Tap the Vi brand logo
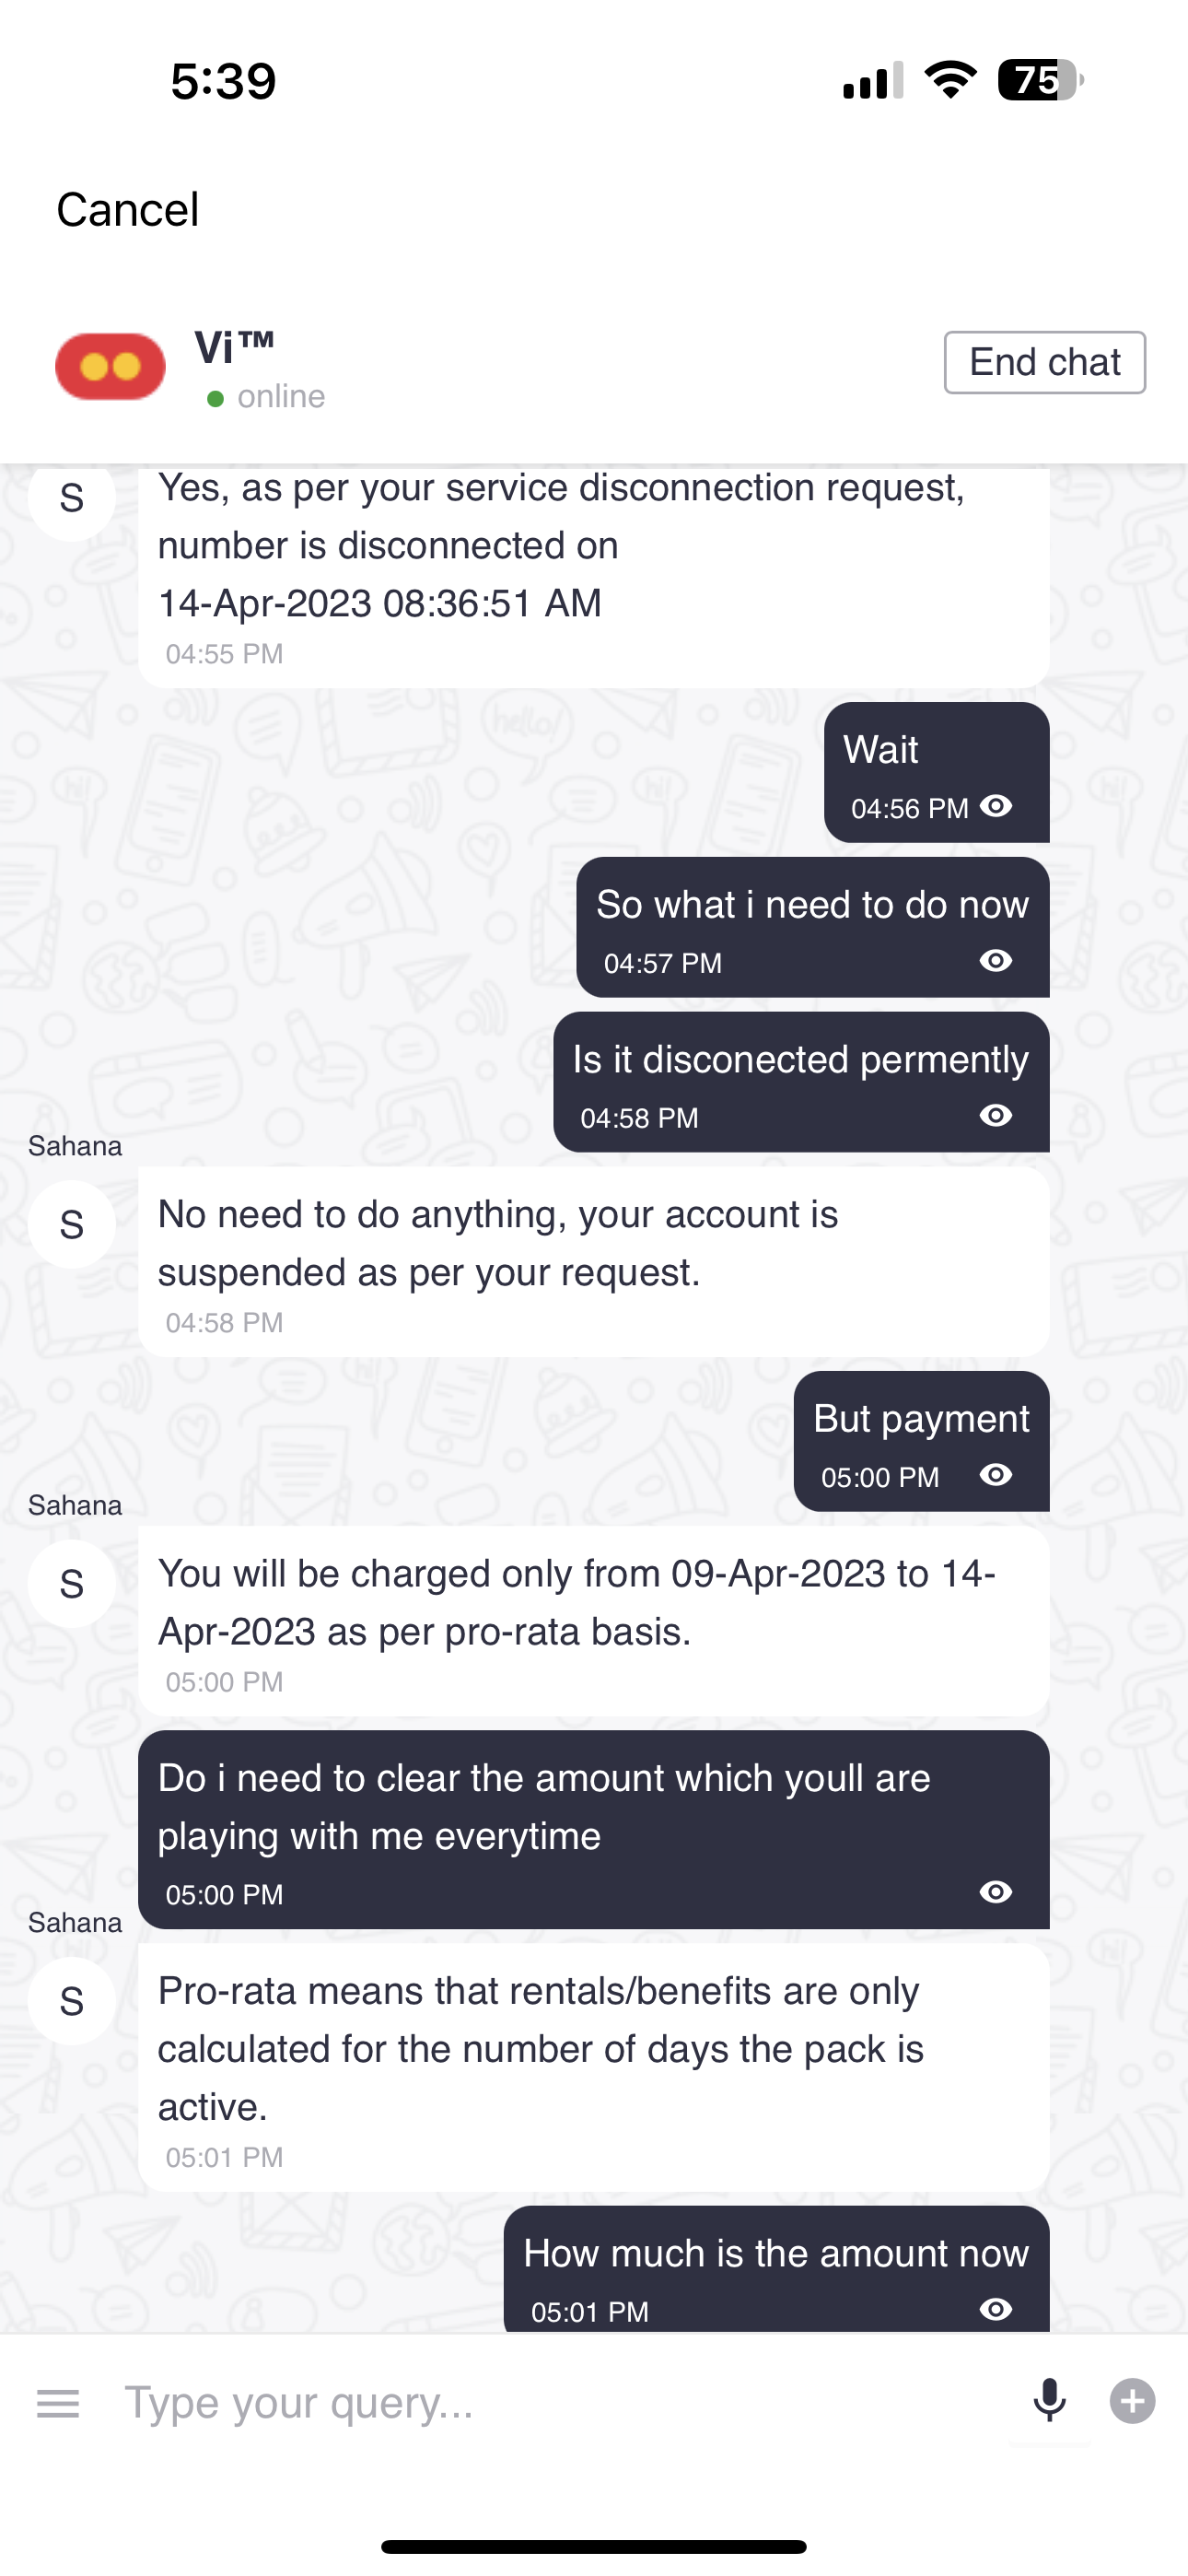The image size is (1188, 2576). tap(110, 366)
